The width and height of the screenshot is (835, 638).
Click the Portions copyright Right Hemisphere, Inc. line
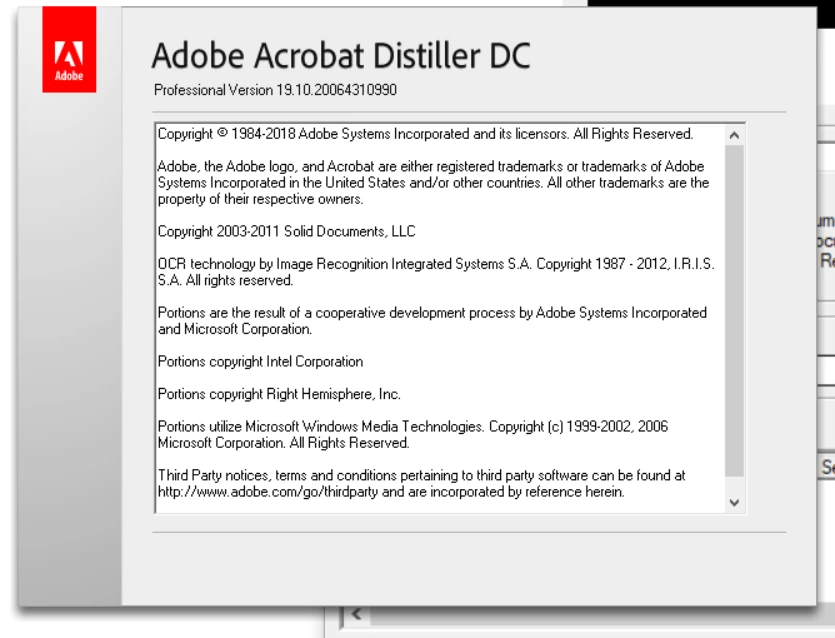pyautogui.click(x=279, y=394)
